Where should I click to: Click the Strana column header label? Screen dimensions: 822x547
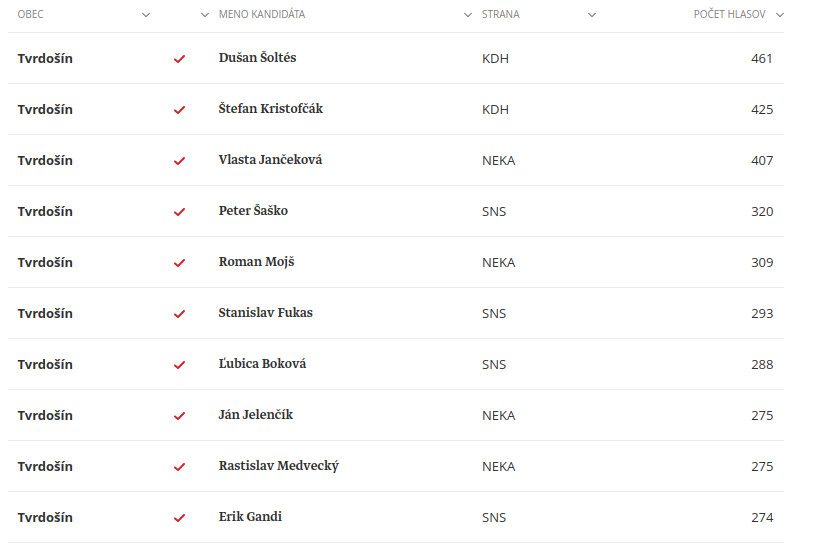pyautogui.click(x=500, y=15)
